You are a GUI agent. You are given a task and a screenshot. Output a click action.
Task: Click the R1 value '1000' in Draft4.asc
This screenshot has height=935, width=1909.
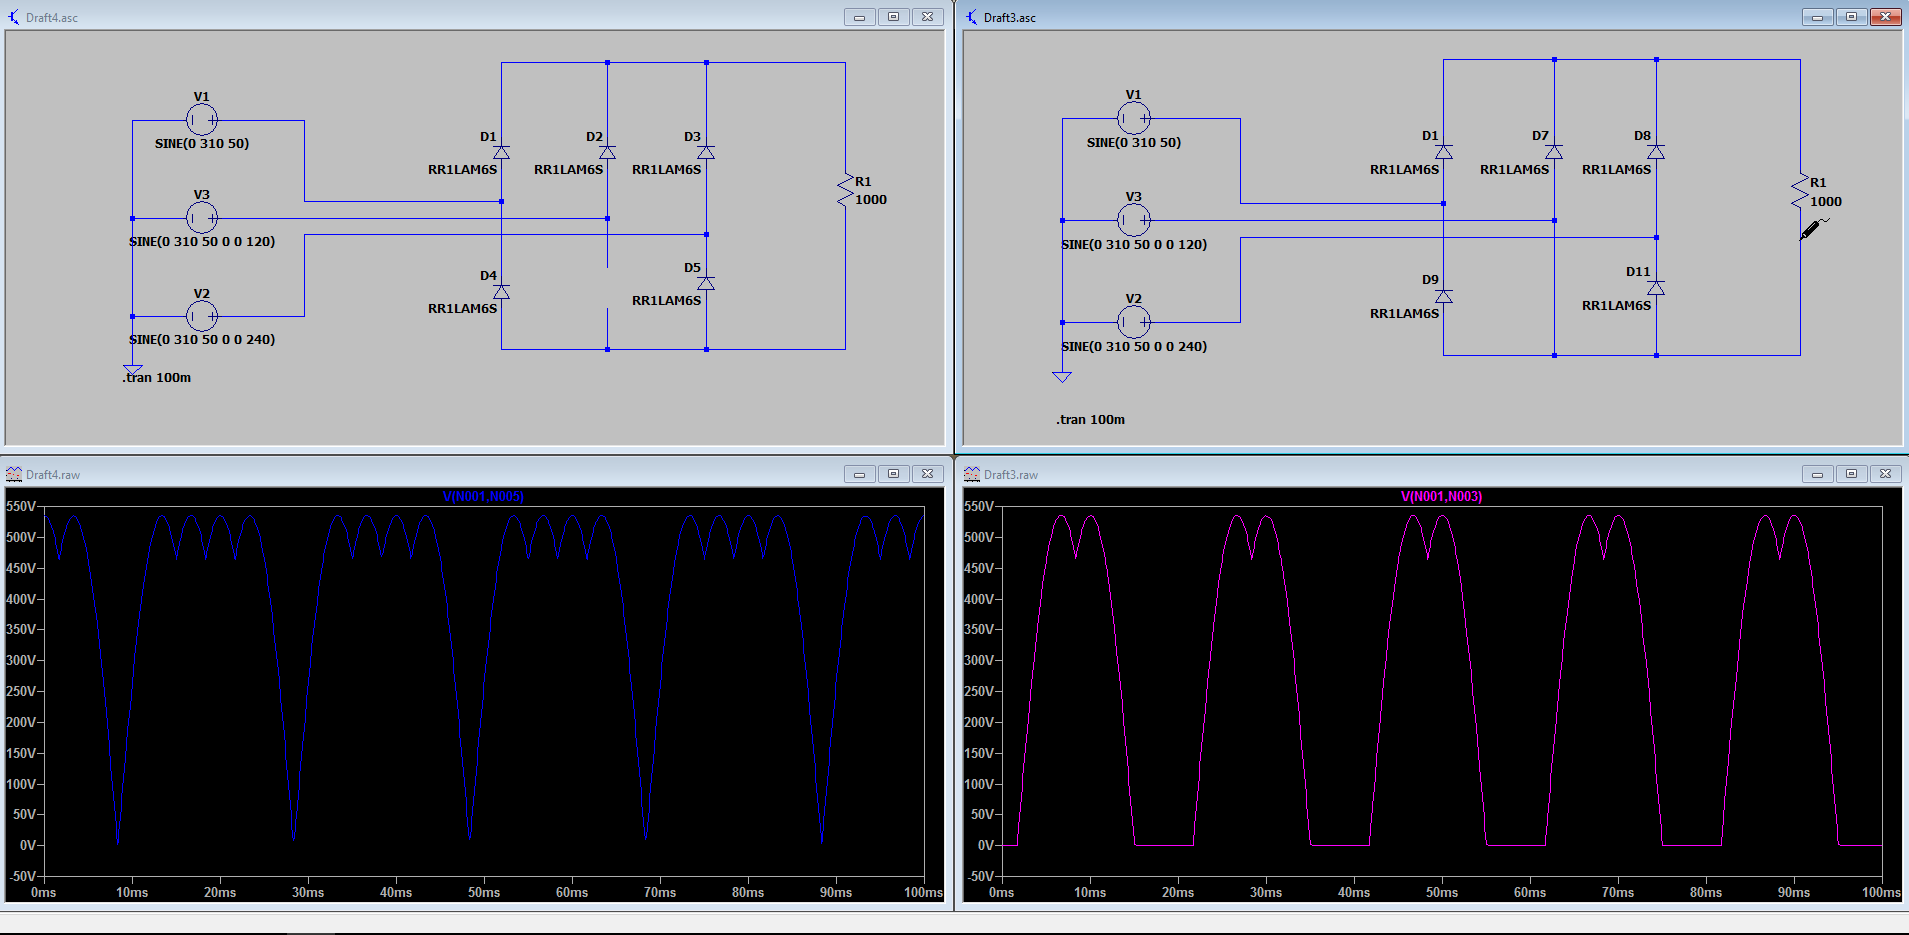871,200
